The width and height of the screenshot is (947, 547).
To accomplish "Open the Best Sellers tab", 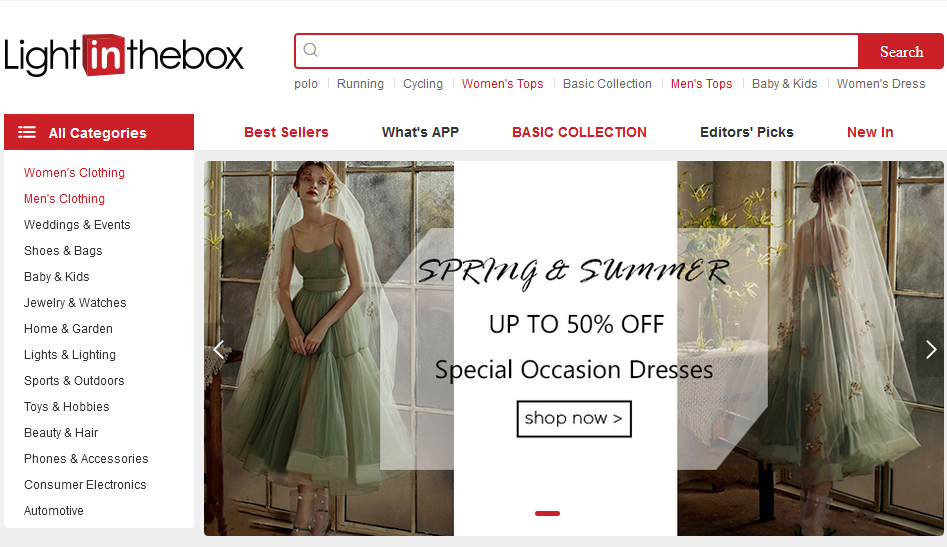I will (286, 132).
